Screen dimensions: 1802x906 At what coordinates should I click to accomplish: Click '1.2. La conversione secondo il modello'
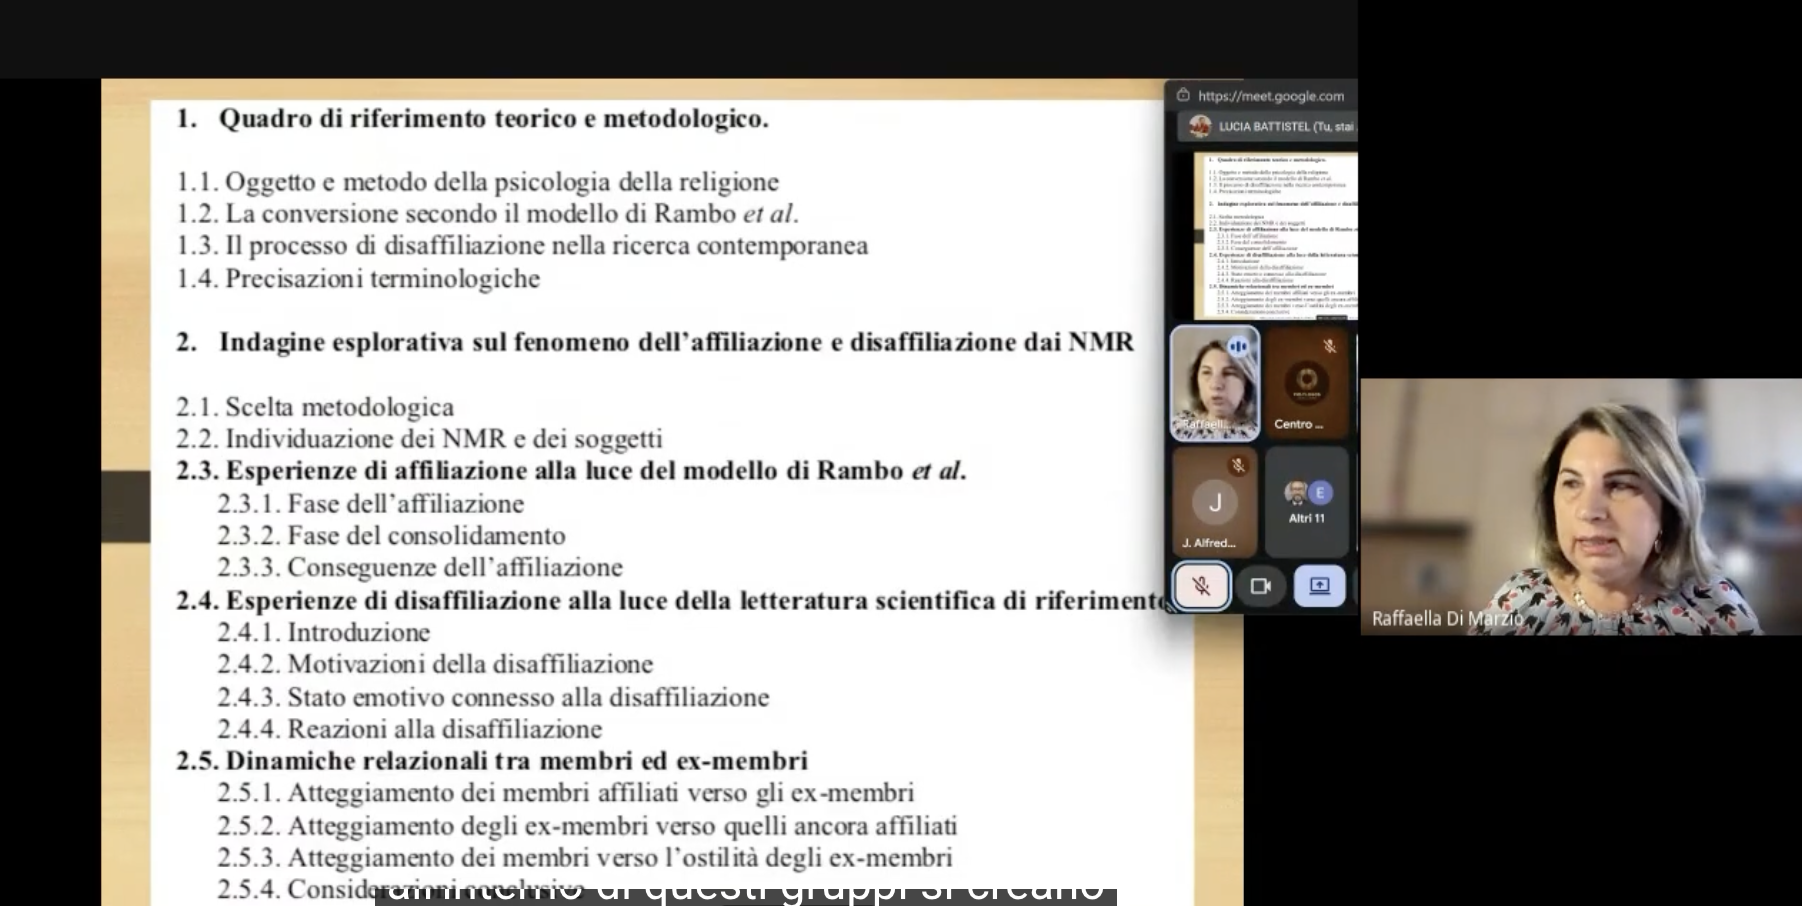point(487,214)
